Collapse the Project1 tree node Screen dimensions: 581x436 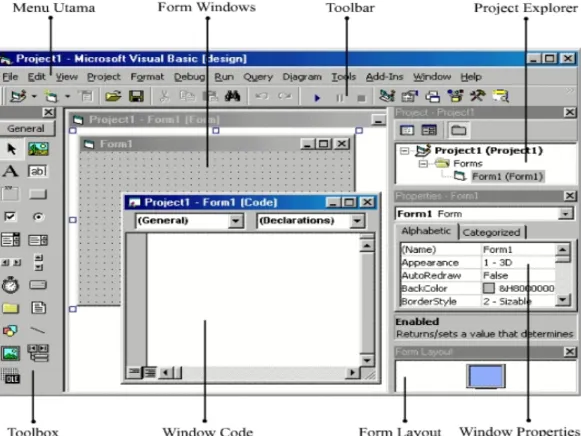[x=405, y=151]
